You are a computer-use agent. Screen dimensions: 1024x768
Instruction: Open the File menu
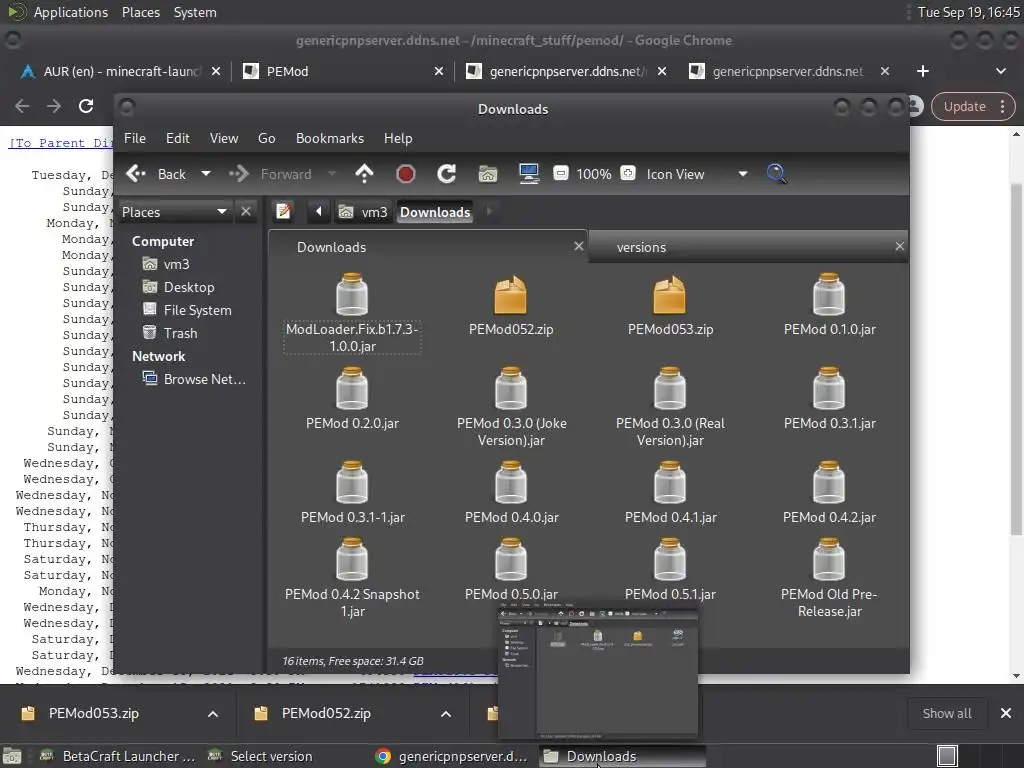pyautogui.click(x=135, y=138)
